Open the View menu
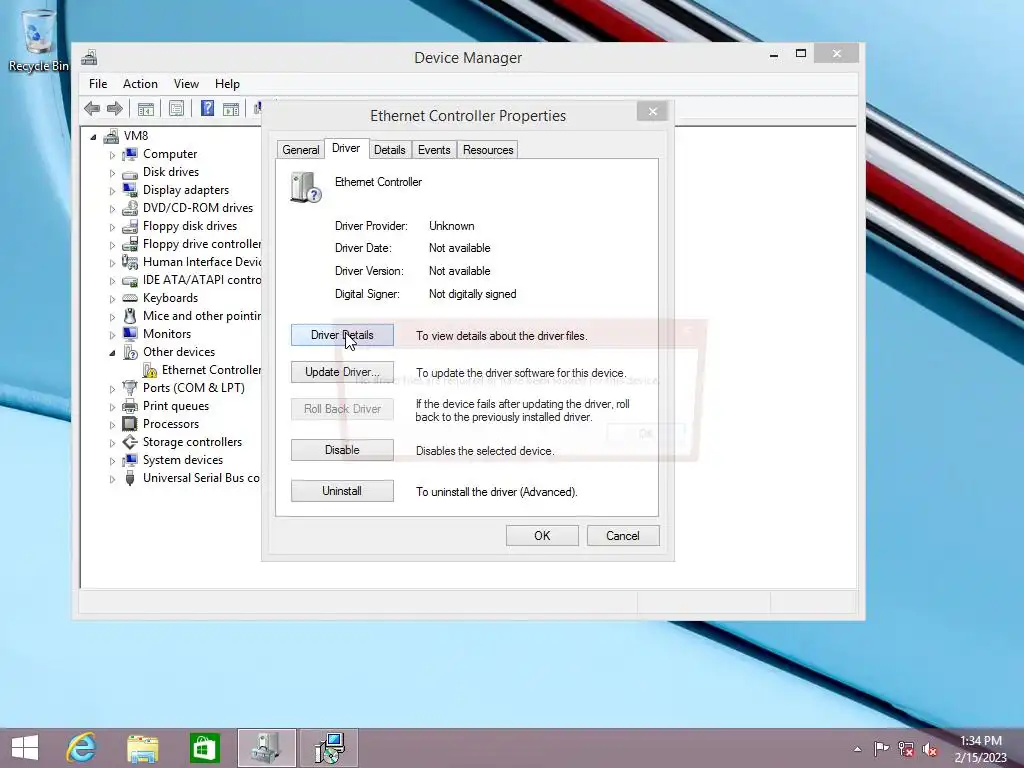1024x768 pixels. [186, 84]
